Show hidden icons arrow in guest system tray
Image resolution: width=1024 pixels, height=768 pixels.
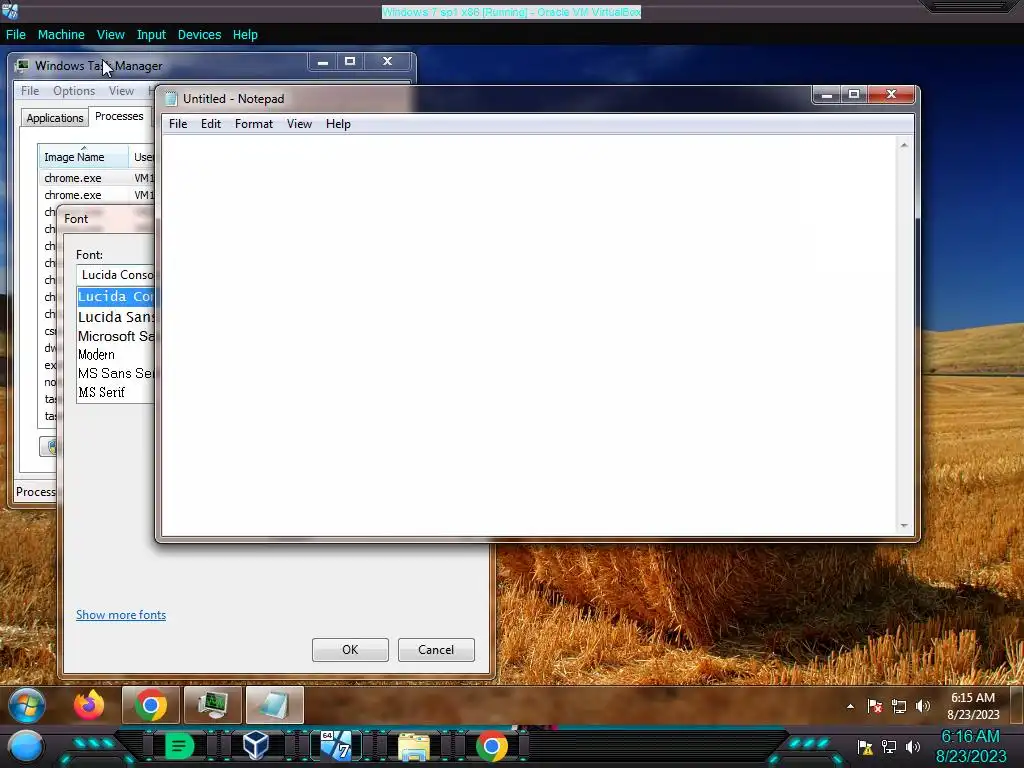pos(850,706)
